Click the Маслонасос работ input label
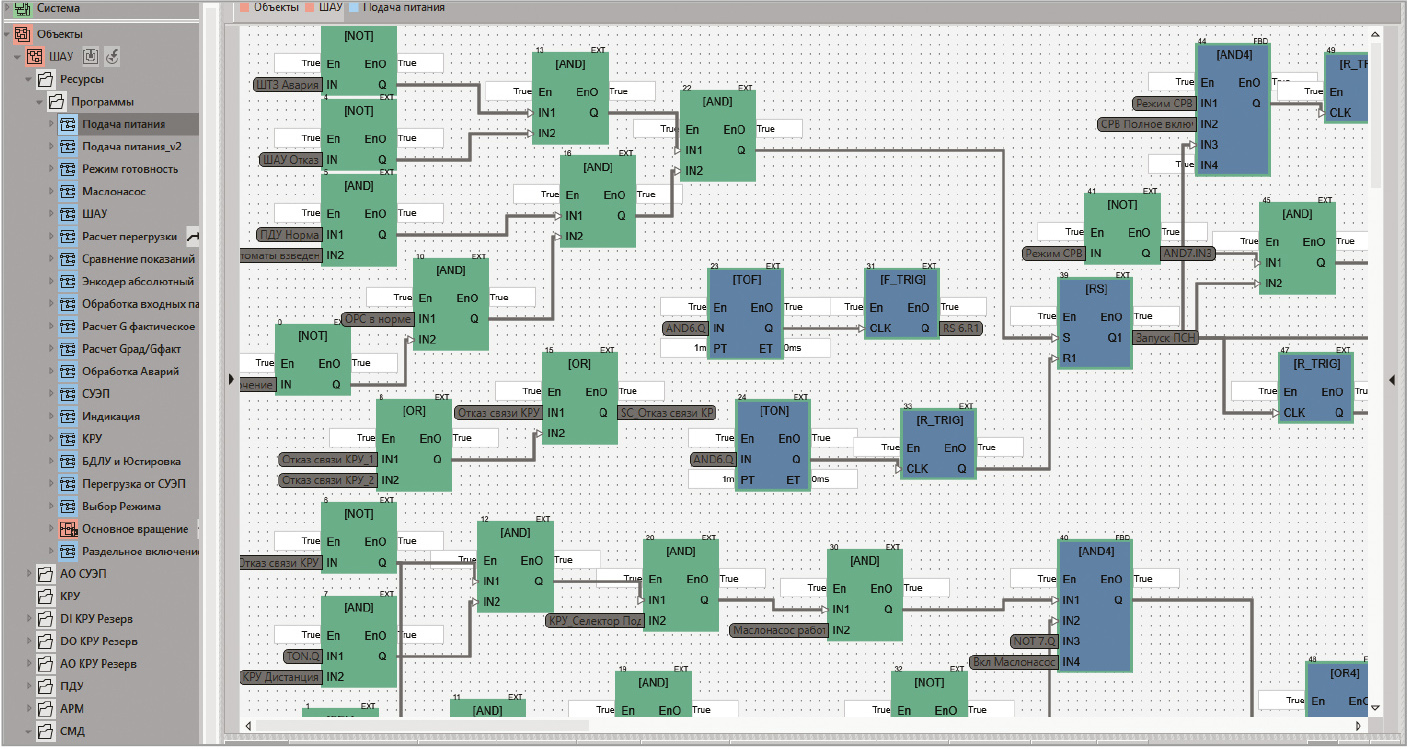 tap(779, 630)
